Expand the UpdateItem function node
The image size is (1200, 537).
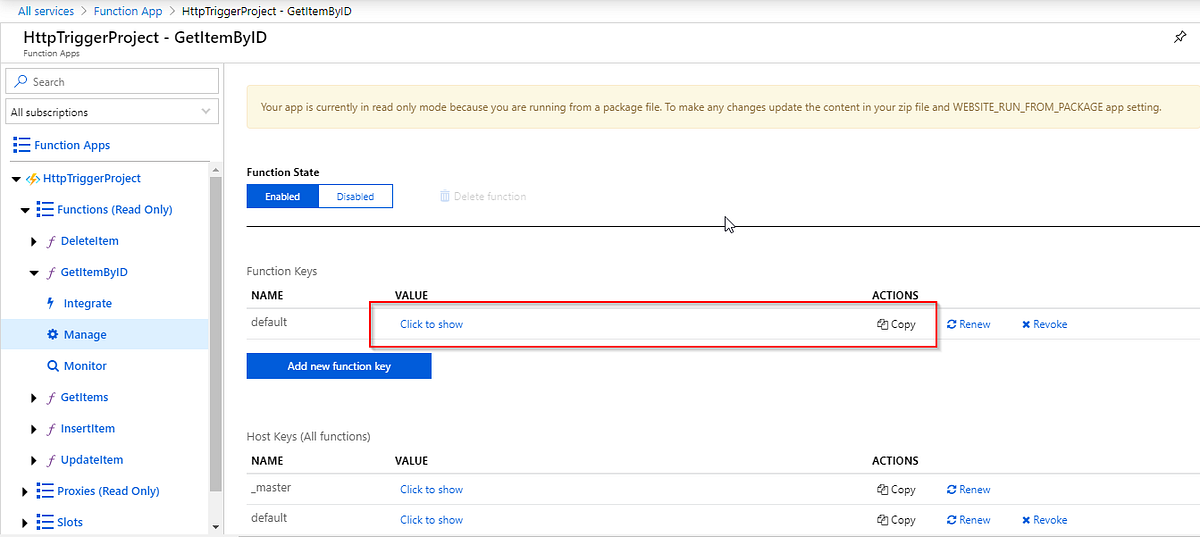point(36,460)
